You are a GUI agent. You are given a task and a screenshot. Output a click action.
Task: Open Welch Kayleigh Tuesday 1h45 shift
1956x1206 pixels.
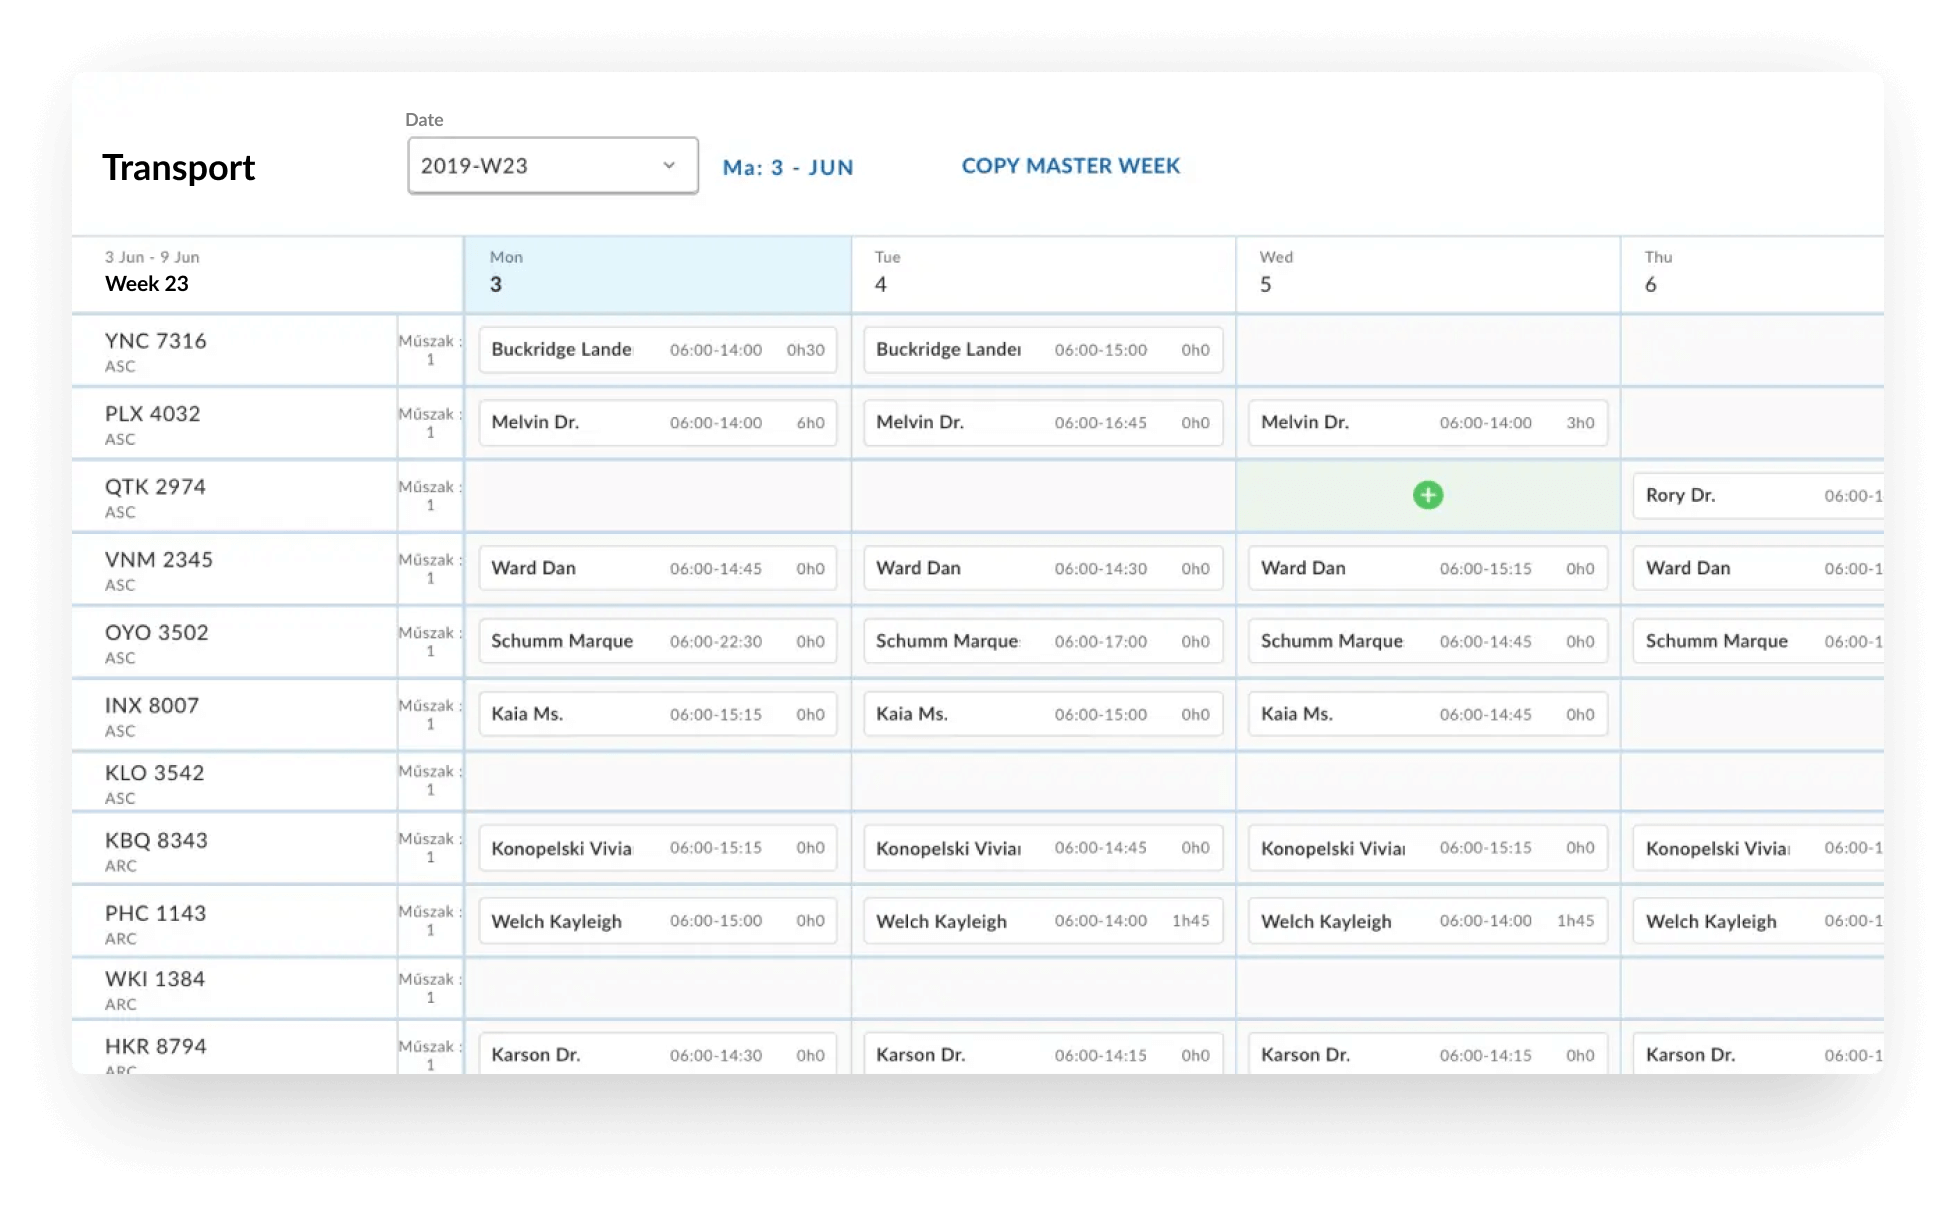coord(1042,921)
